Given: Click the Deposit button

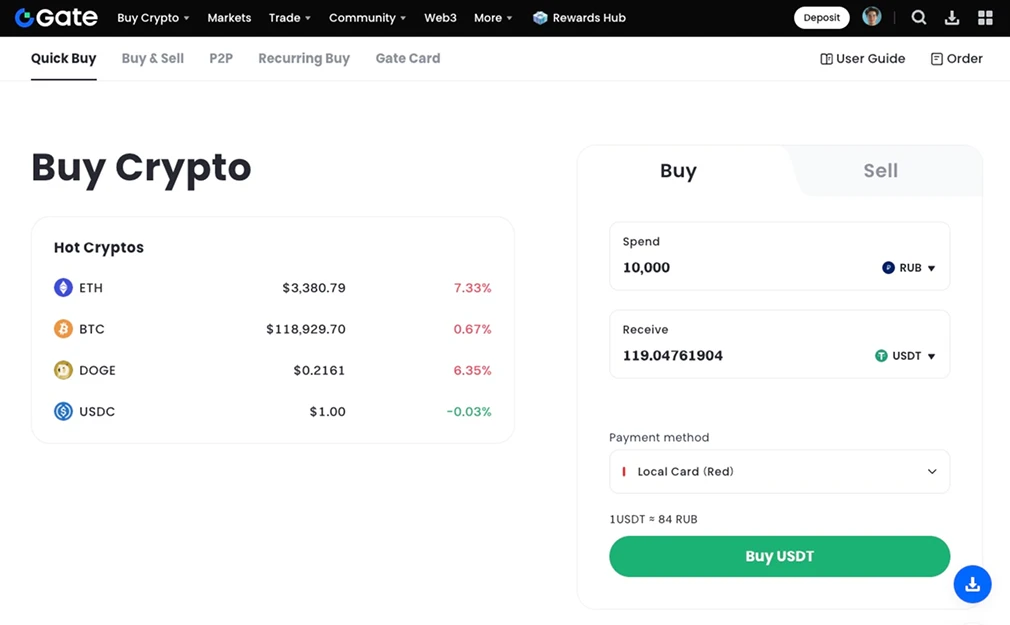Looking at the screenshot, I should point(821,17).
